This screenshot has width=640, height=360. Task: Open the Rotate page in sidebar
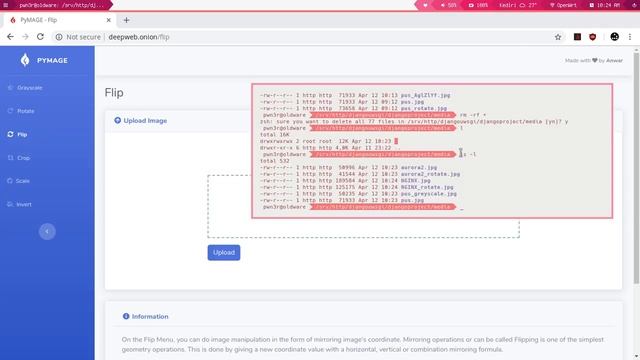tap(21, 111)
